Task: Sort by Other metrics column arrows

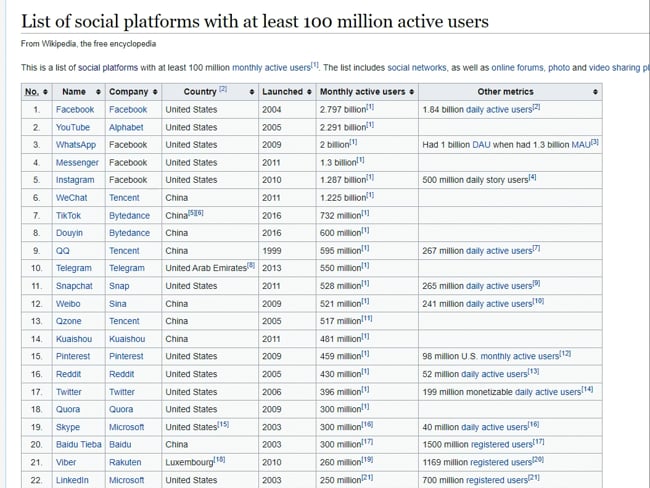Action: point(595,92)
